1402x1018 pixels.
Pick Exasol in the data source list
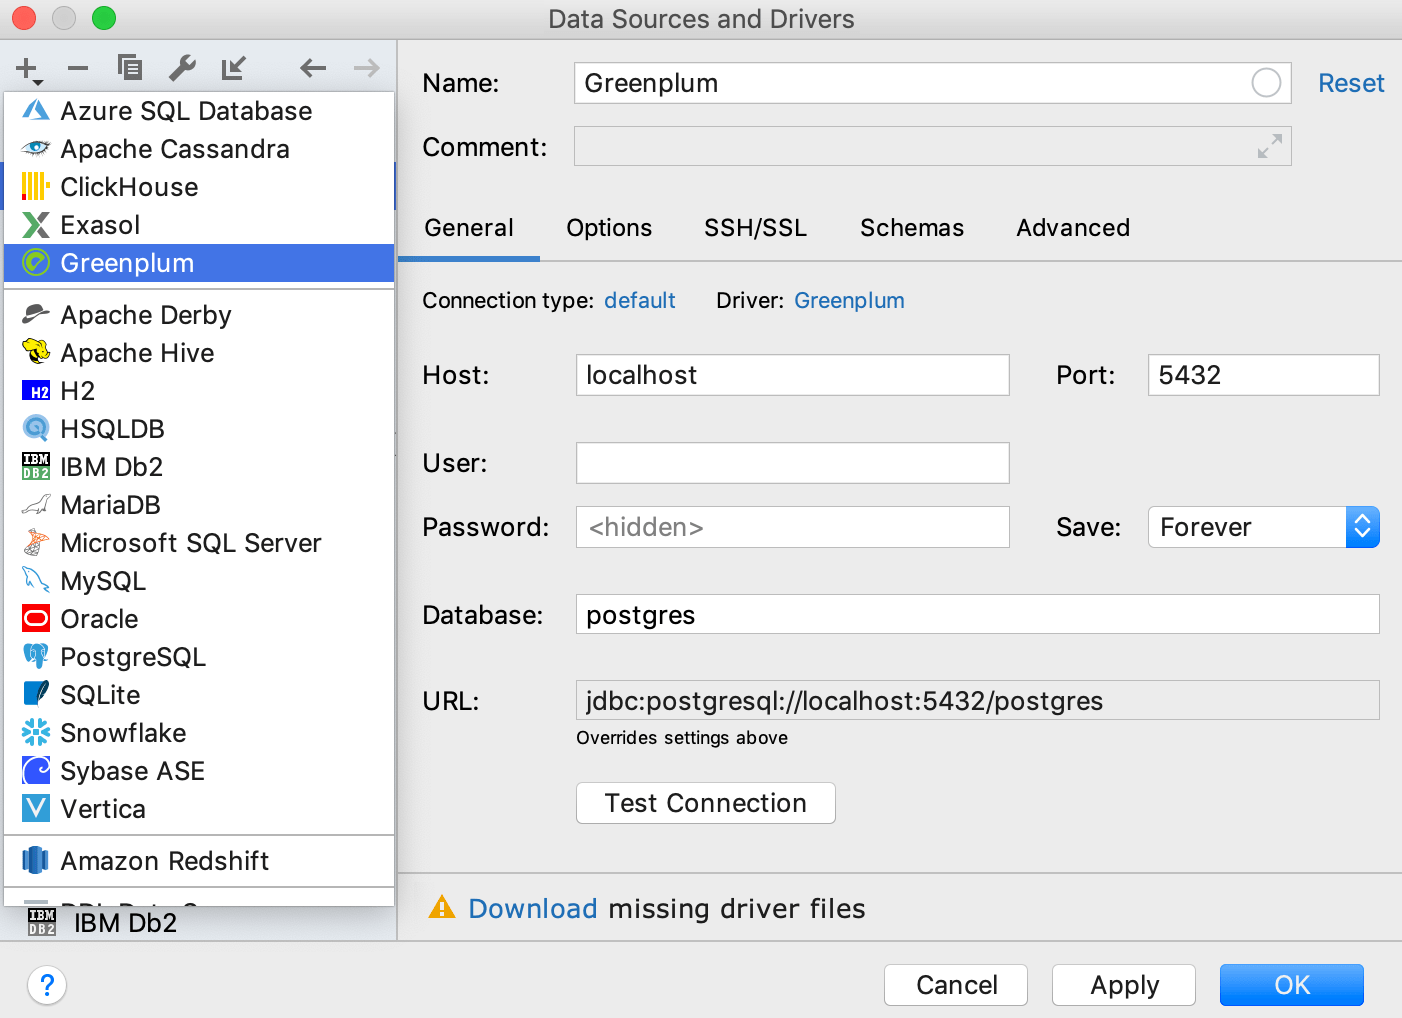tap(199, 225)
